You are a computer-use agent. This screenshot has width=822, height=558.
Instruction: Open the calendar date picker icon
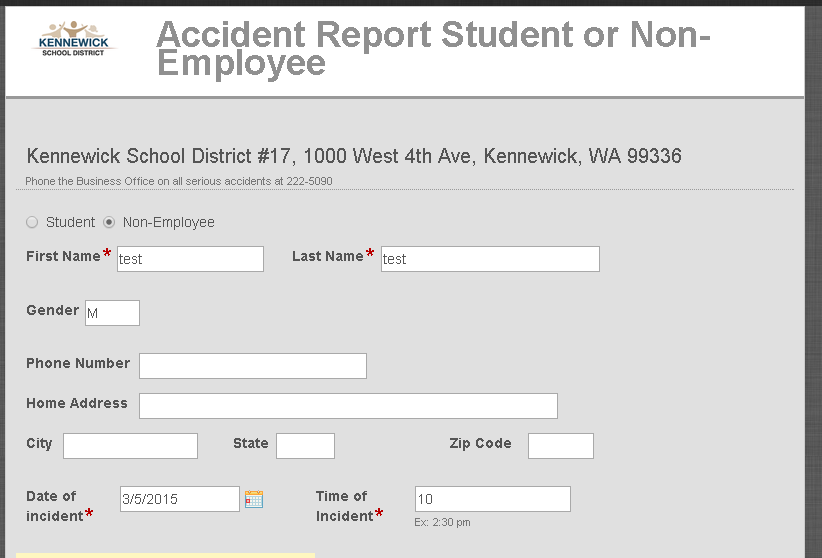click(254, 499)
